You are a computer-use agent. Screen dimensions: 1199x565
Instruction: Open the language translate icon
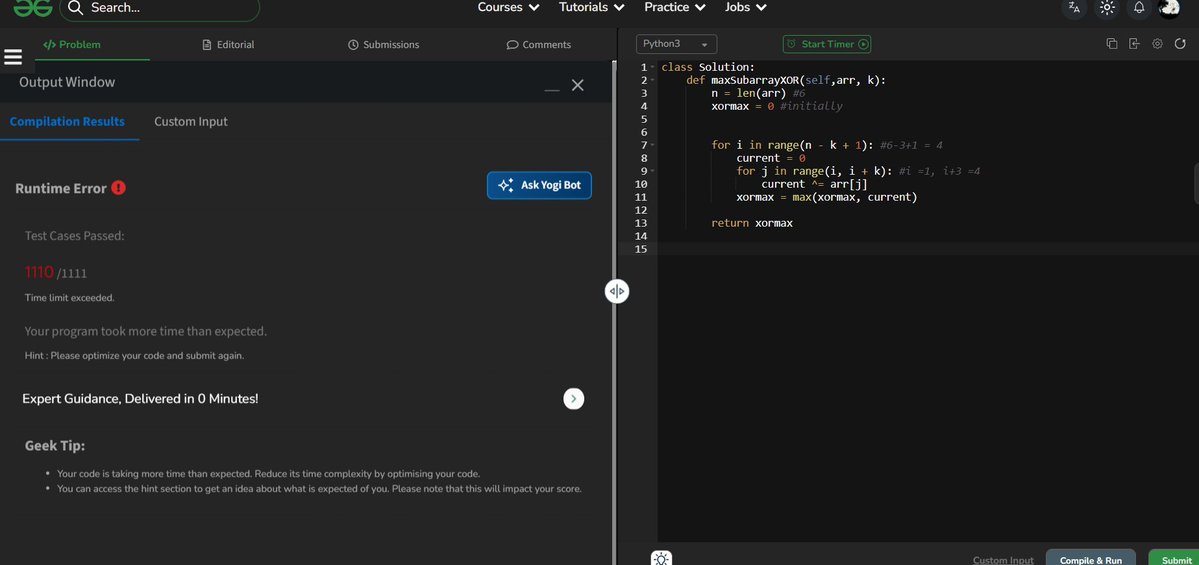pos(1074,8)
